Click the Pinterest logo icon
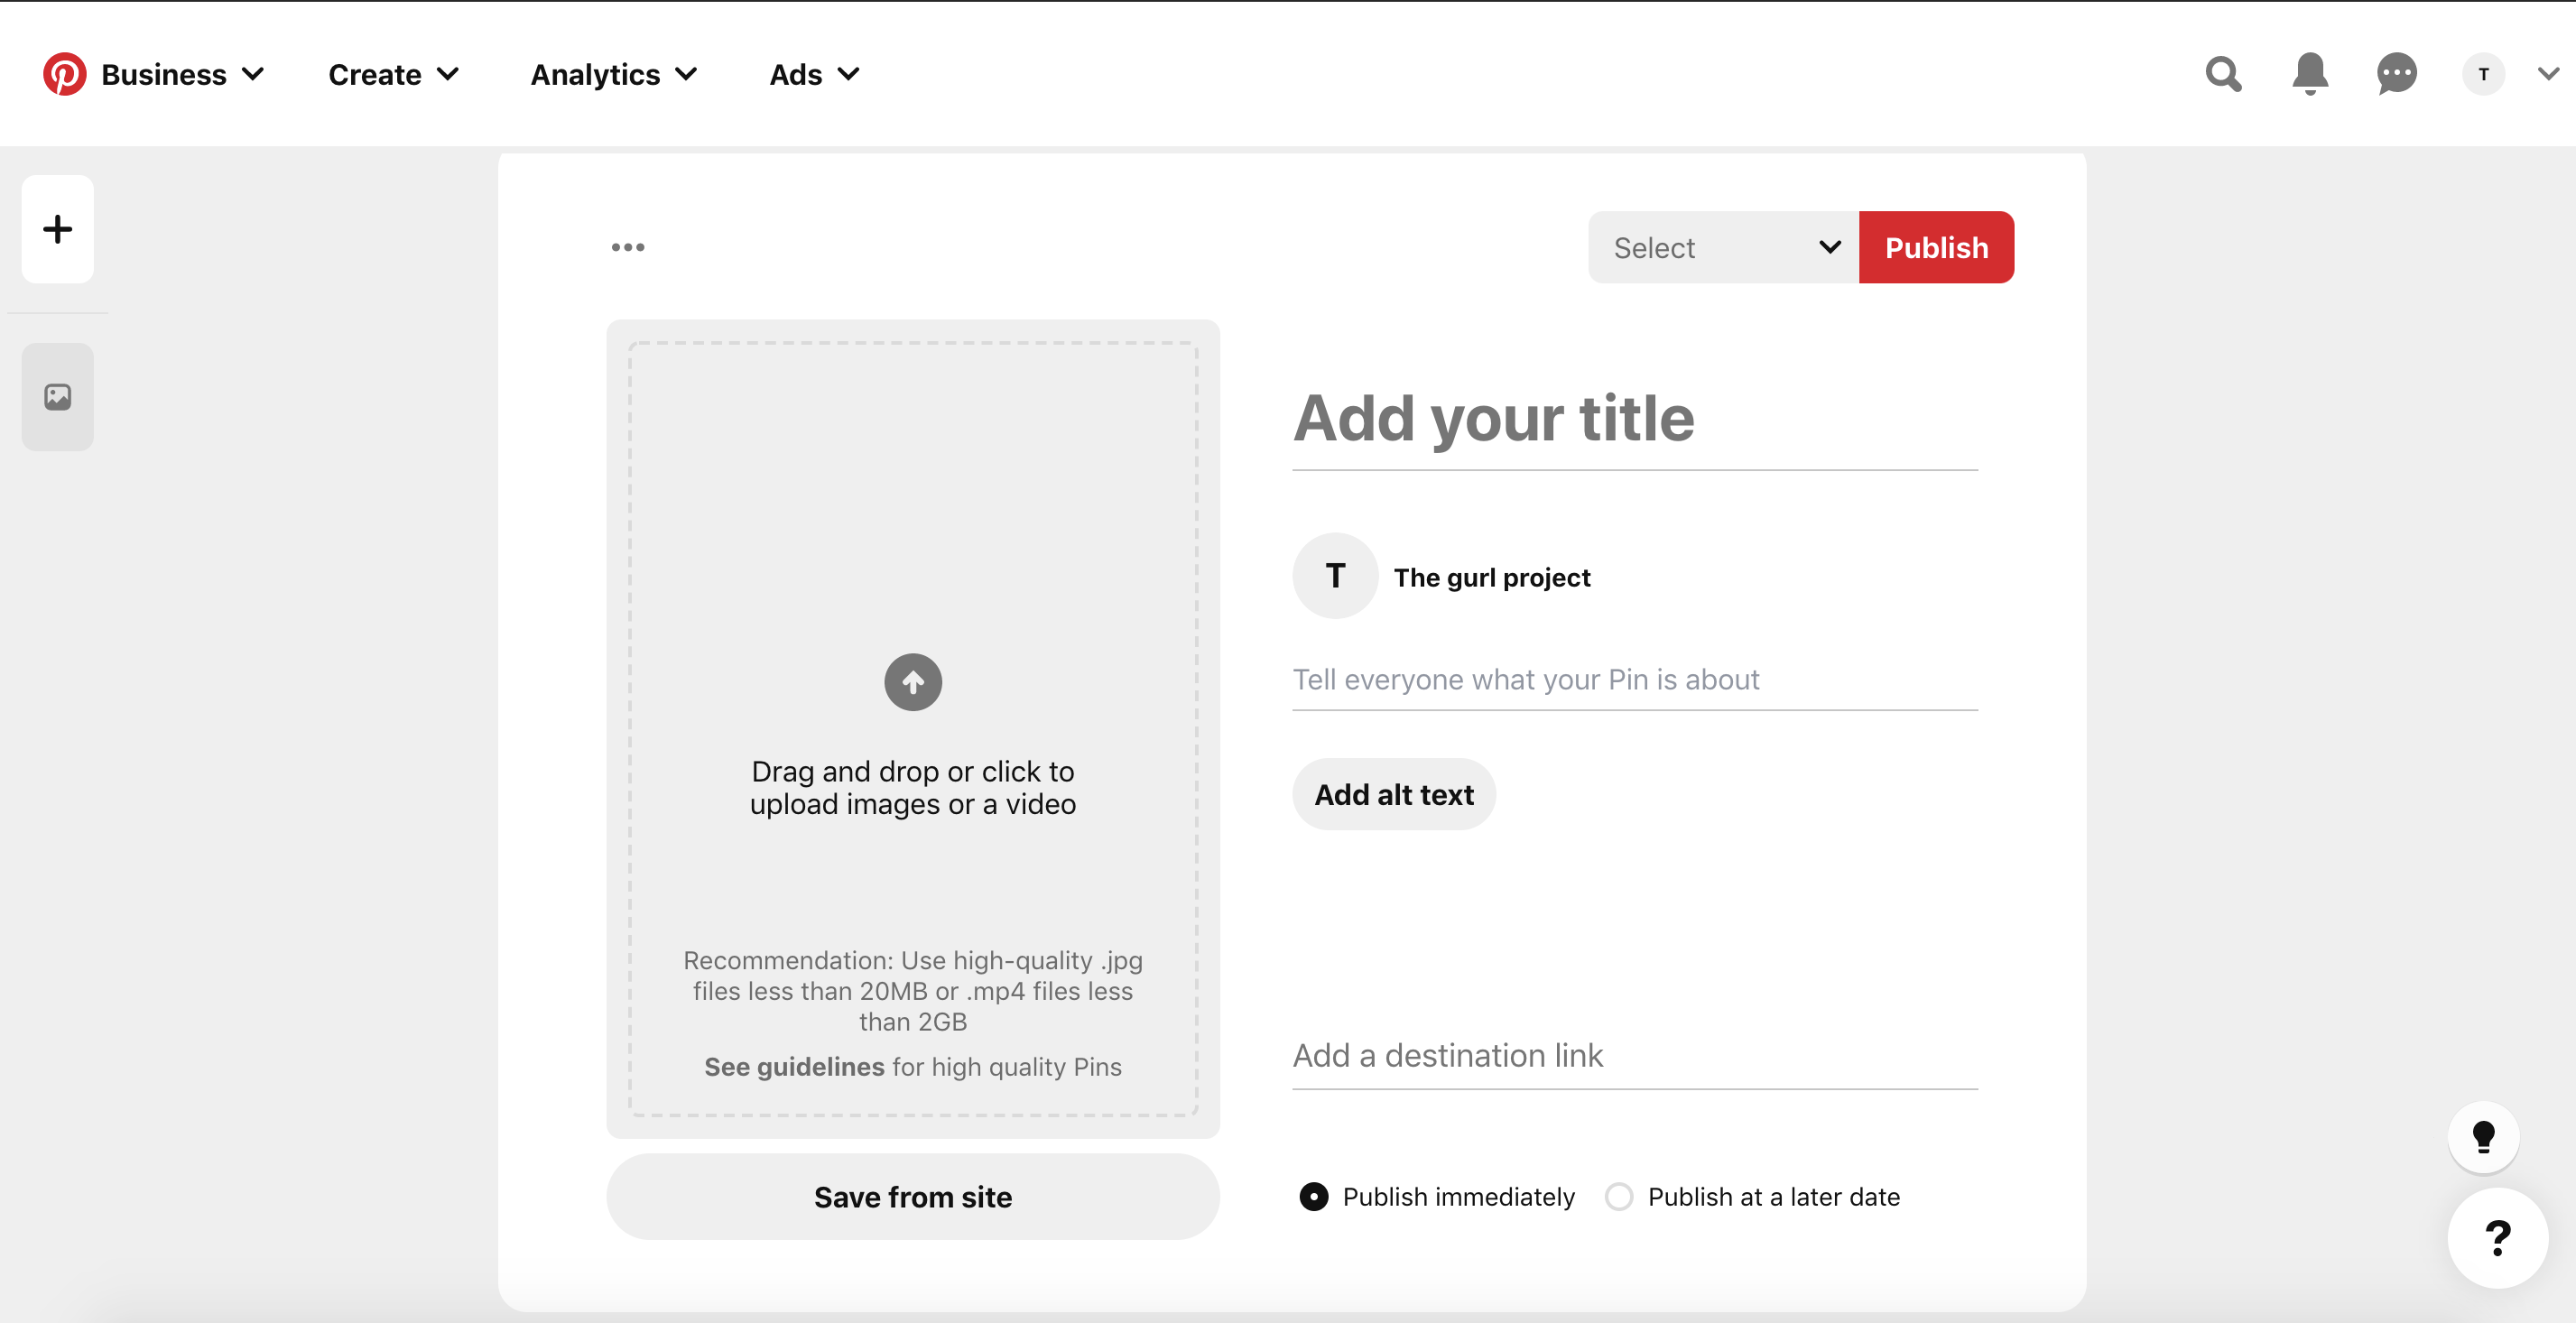 (65, 74)
